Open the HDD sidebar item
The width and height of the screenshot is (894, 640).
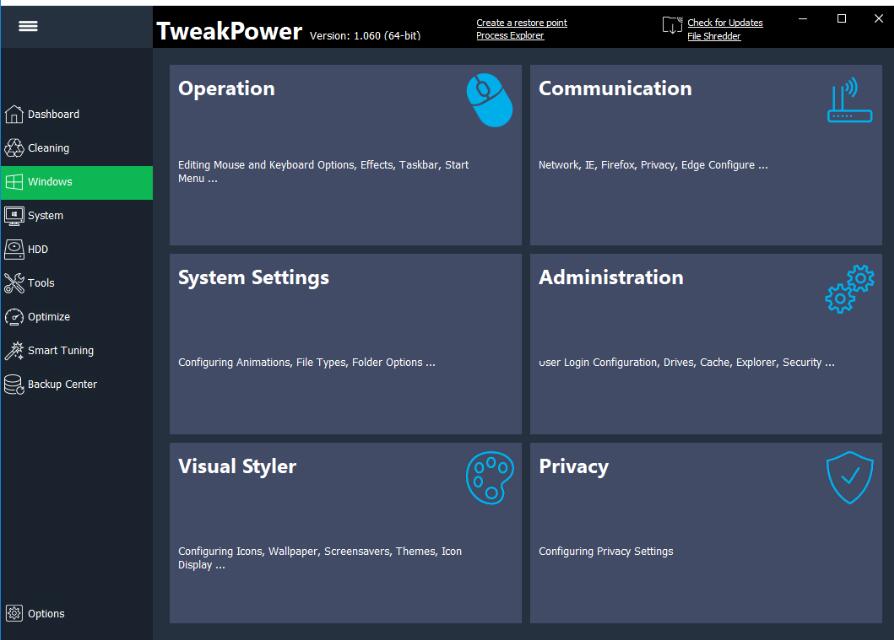(x=37, y=250)
